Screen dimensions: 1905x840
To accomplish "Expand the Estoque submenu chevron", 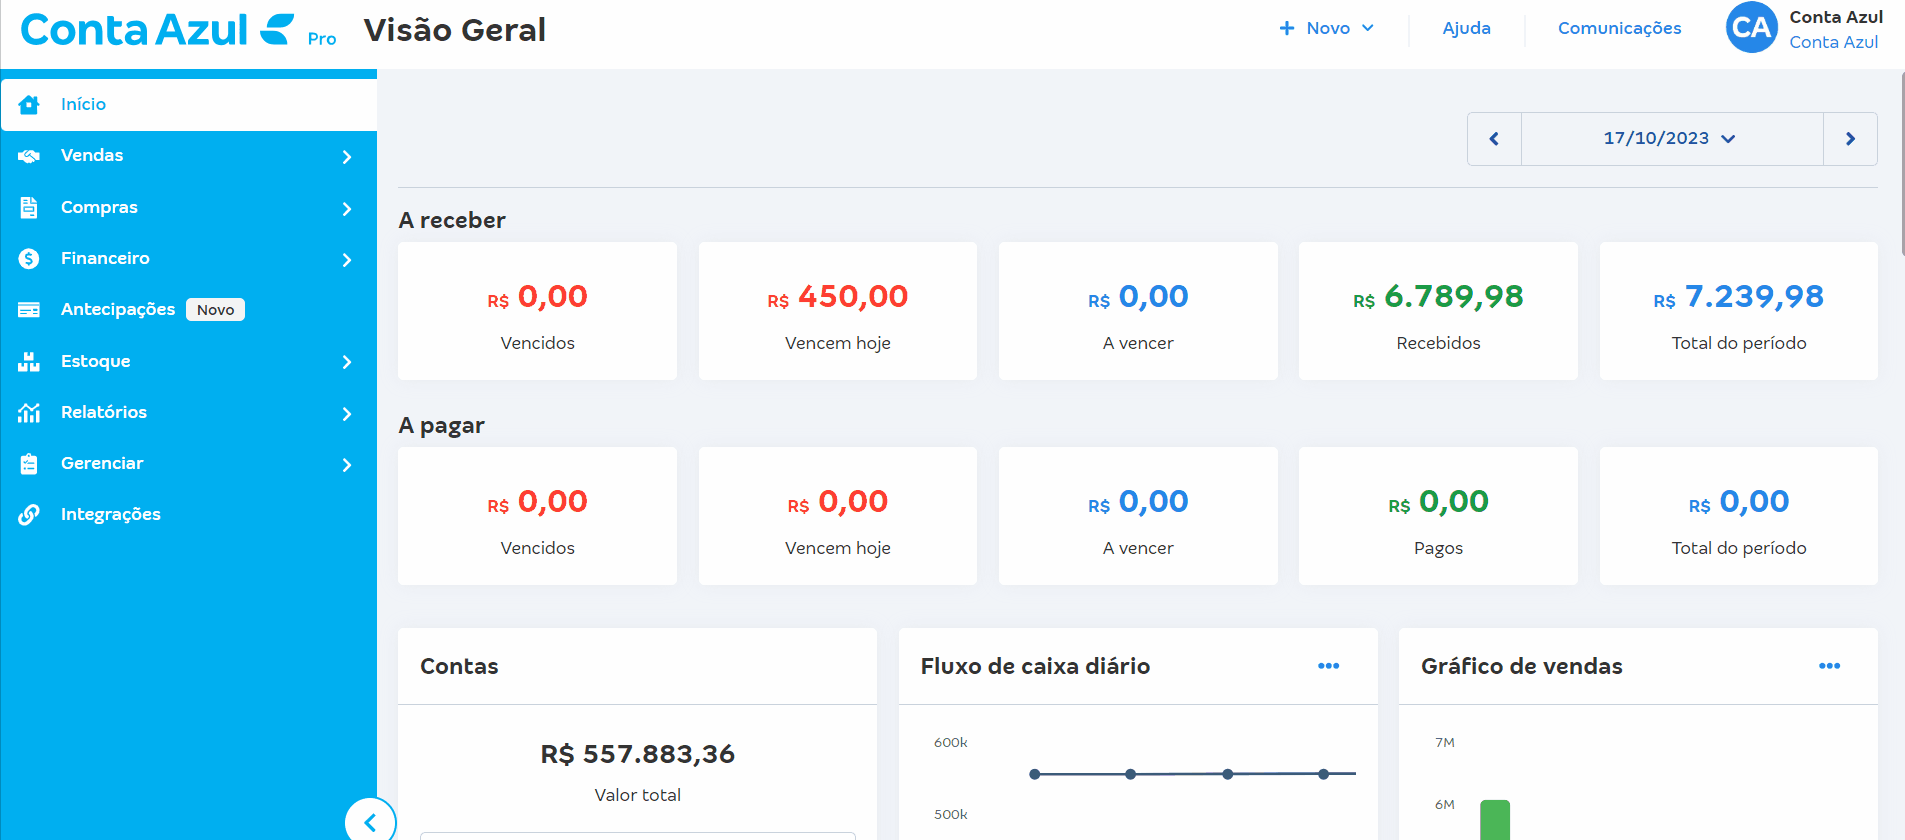I will (x=347, y=362).
